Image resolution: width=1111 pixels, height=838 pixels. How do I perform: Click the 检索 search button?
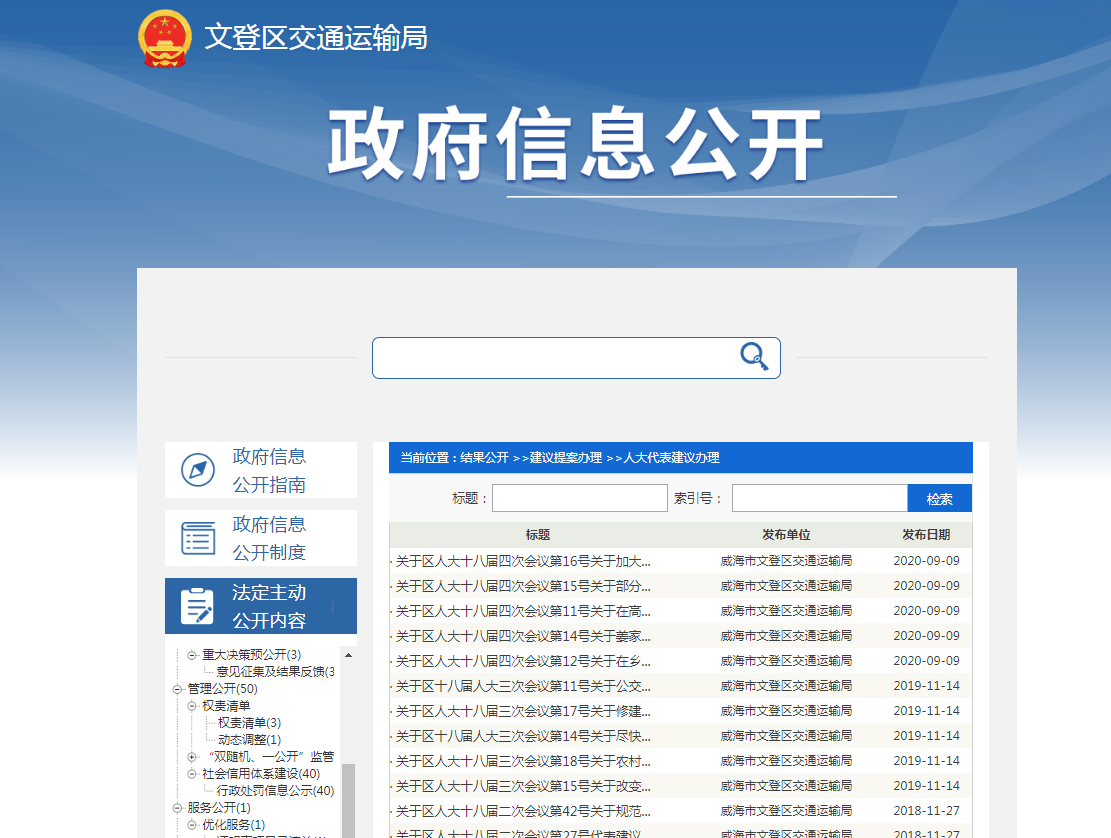(939, 499)
